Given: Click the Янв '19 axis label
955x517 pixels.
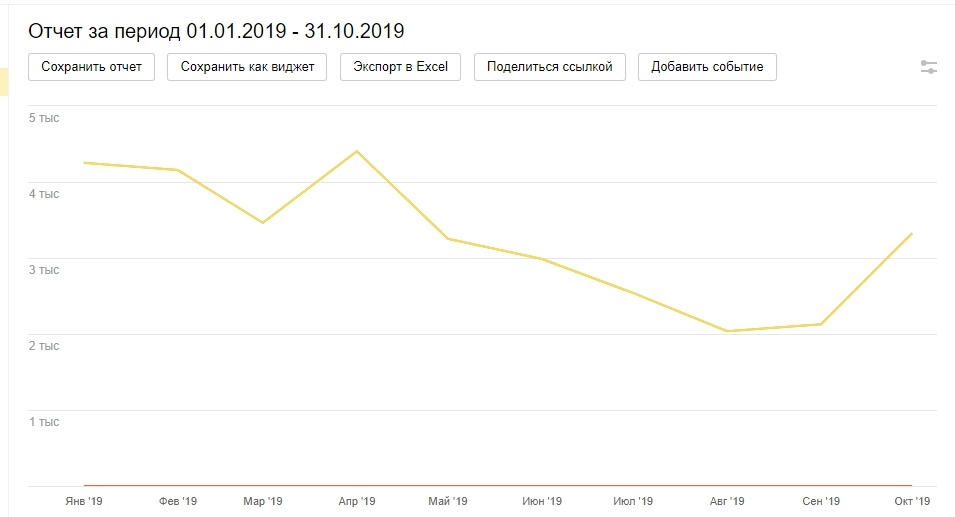Looking at the screenshot, I should (84, 501).
